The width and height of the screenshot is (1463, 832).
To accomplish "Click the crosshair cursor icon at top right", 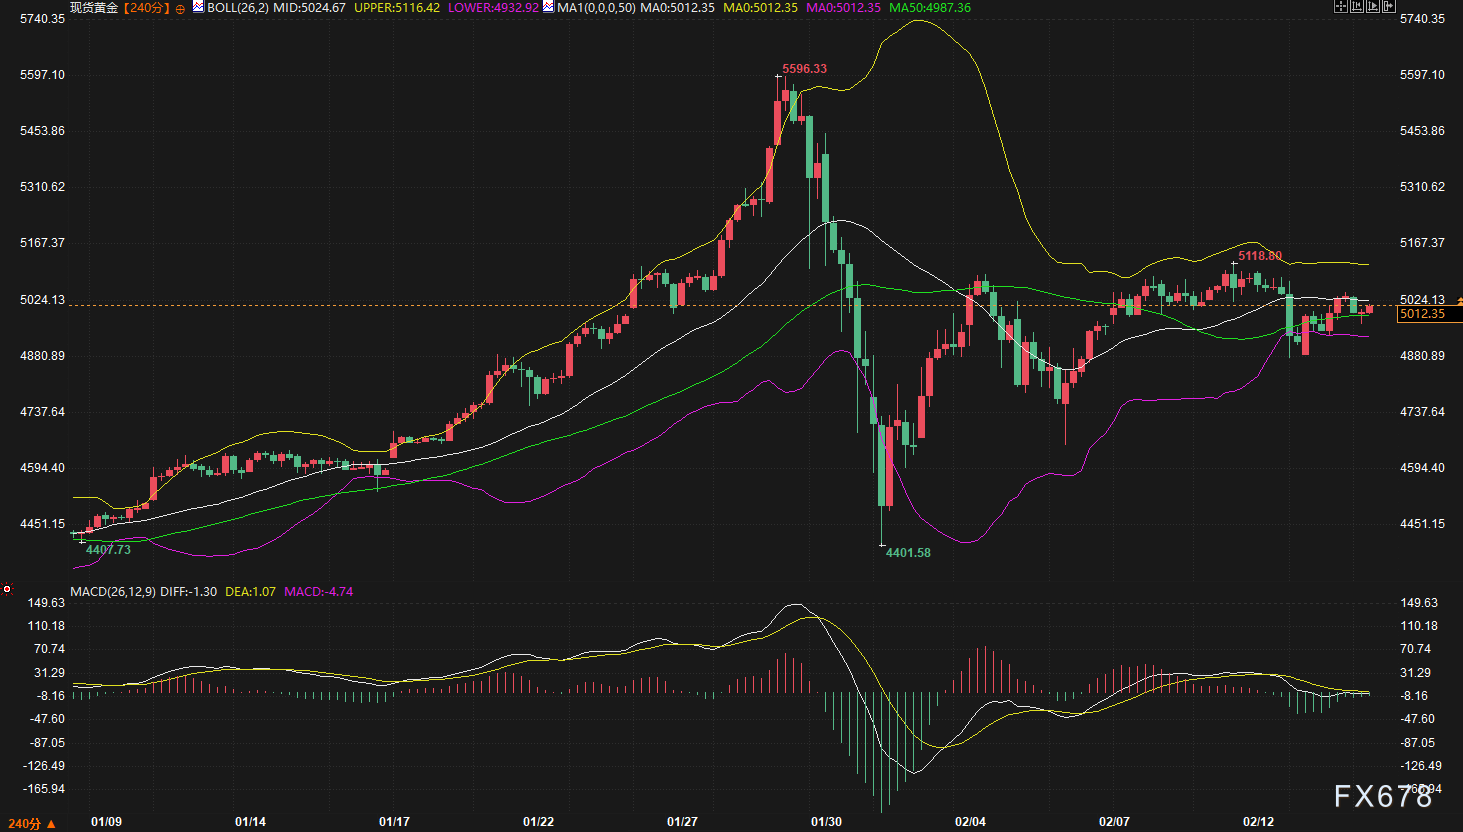I will 1341,6.
